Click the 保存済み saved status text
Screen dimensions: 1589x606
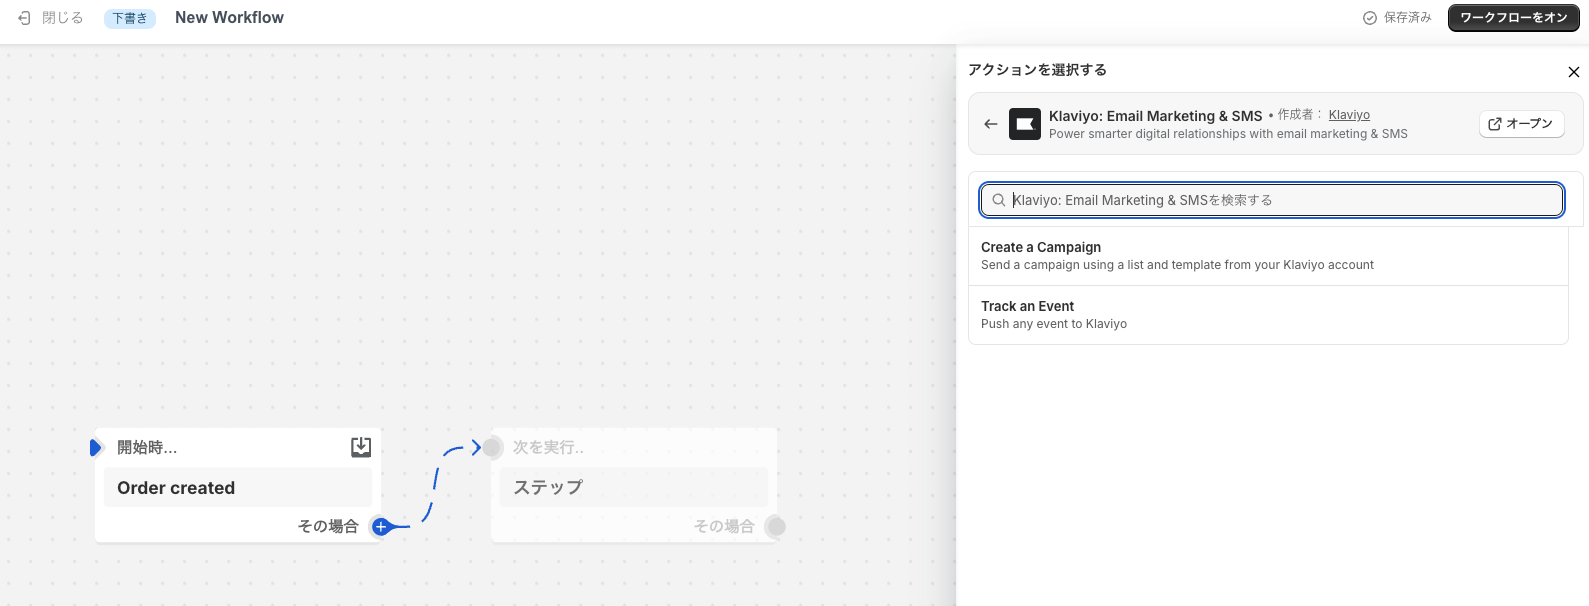(x=1408, y=18)
